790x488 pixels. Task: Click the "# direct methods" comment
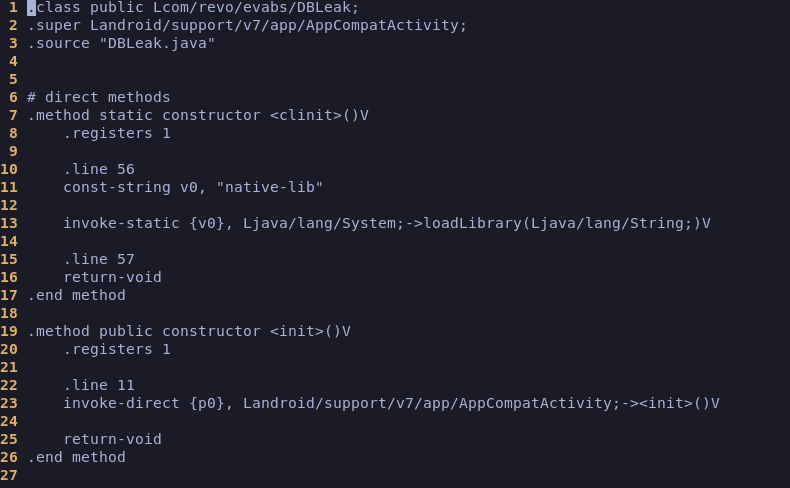(98, 97)
